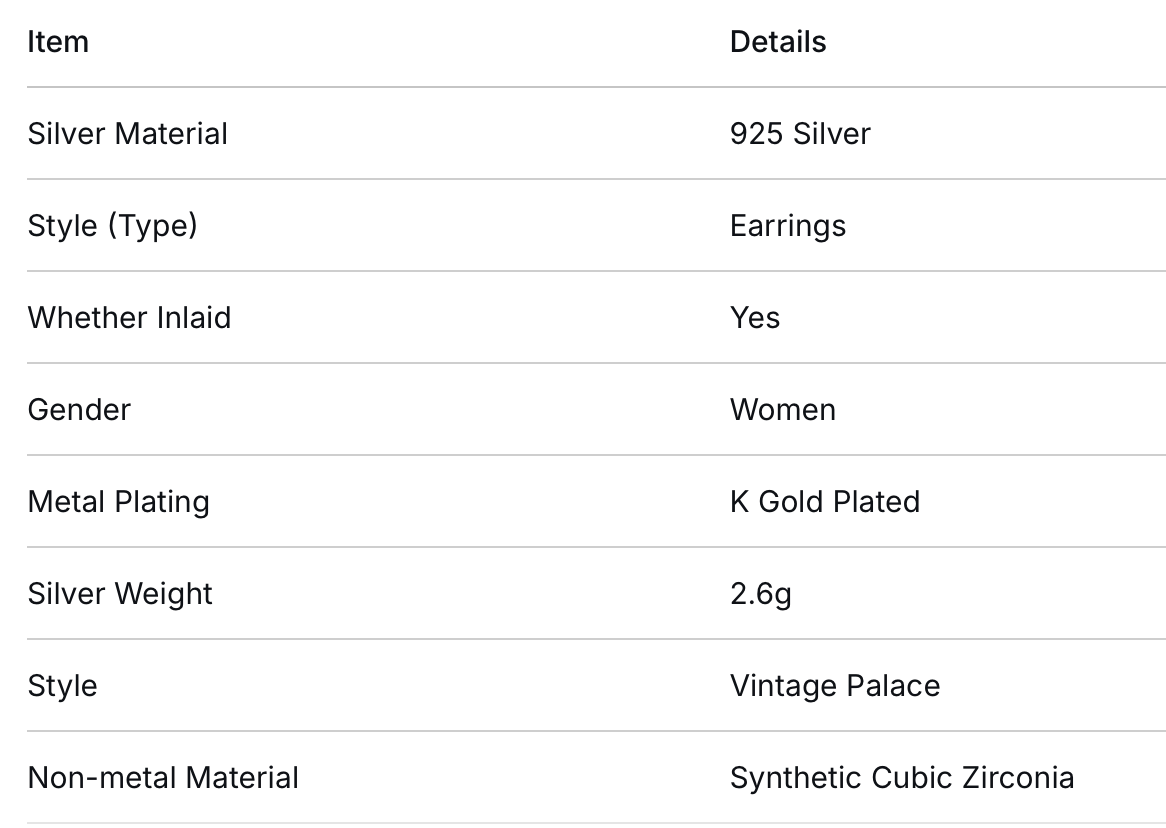This screenshot has width=1166, height=828.
Task: Select the 'Whether Inlaid' label
Action: [x=129, y=318]
